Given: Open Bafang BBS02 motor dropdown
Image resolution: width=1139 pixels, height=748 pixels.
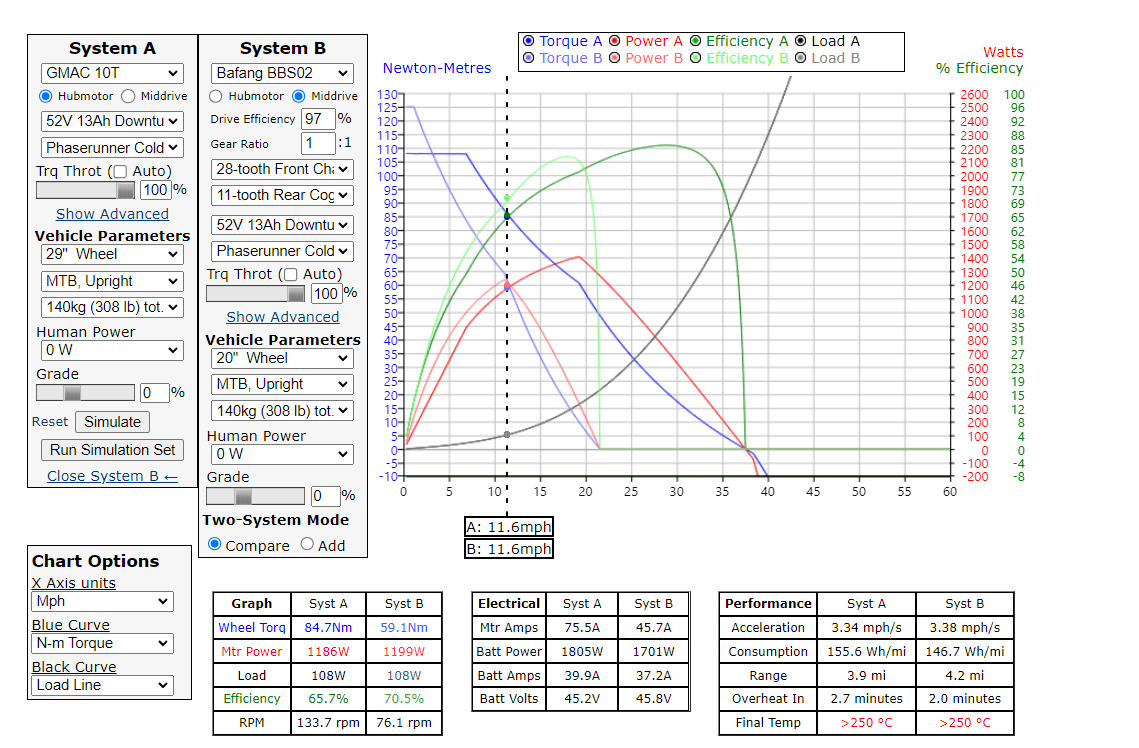Looking at the screenshot, I should pos(283,73).
